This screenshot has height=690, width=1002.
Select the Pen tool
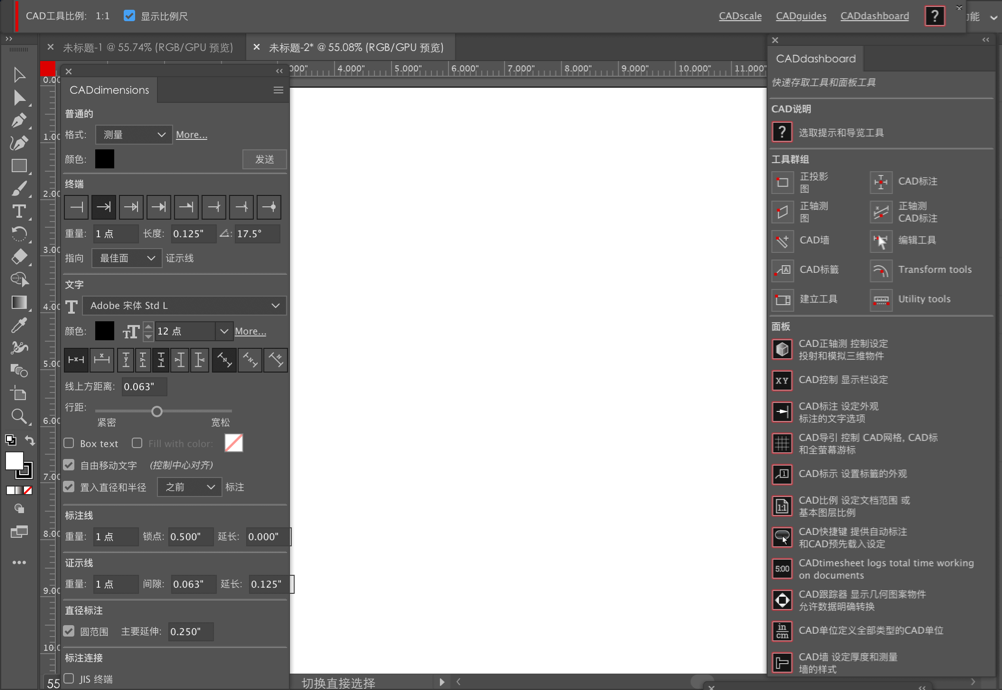[x=20, y=120]
